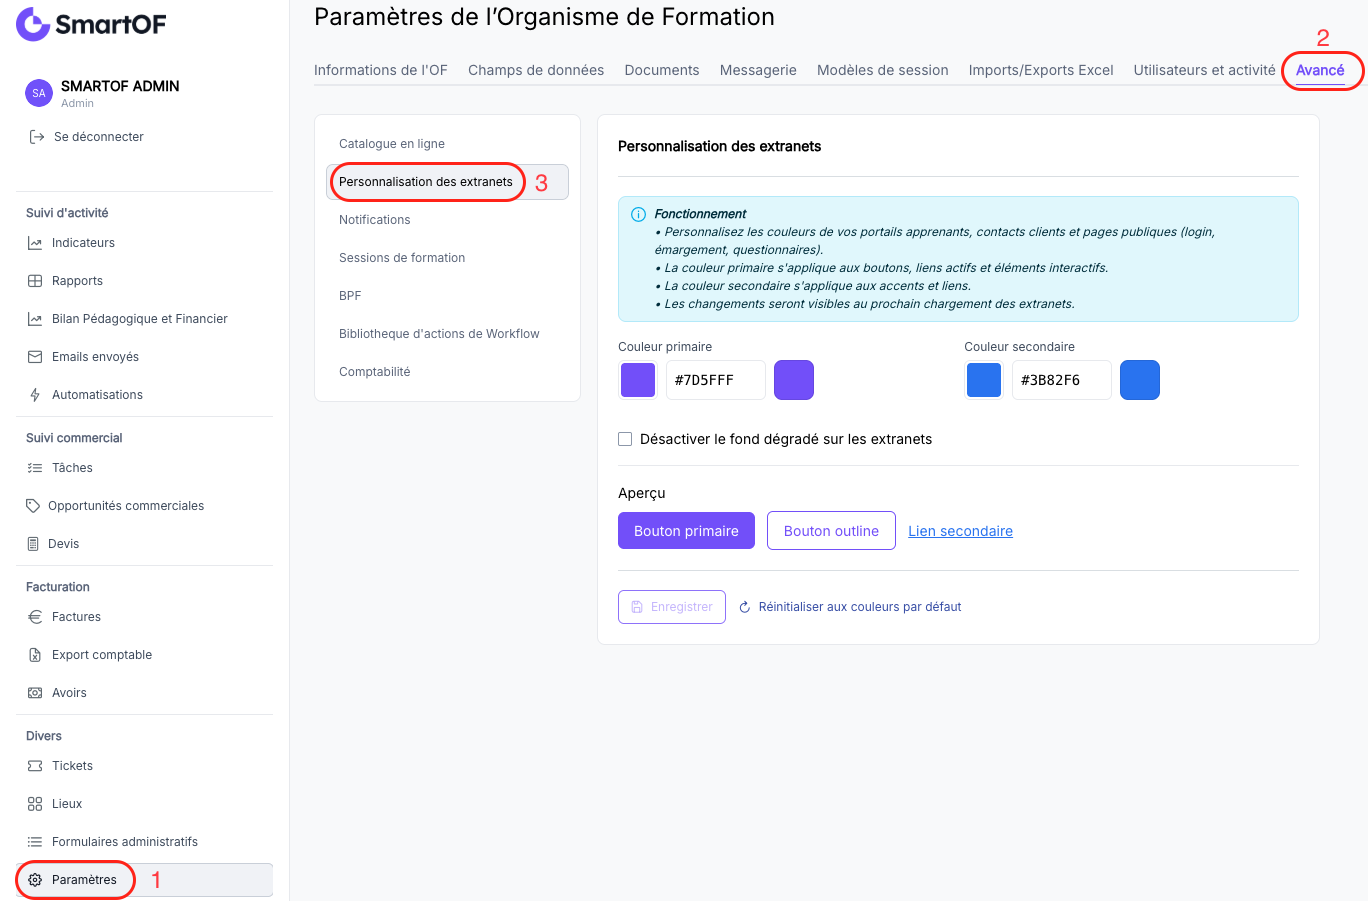The height and width of the screenshot is (901, 1368).
Task: Click the Suivi commercial section heading
Action: coord(74,438)
